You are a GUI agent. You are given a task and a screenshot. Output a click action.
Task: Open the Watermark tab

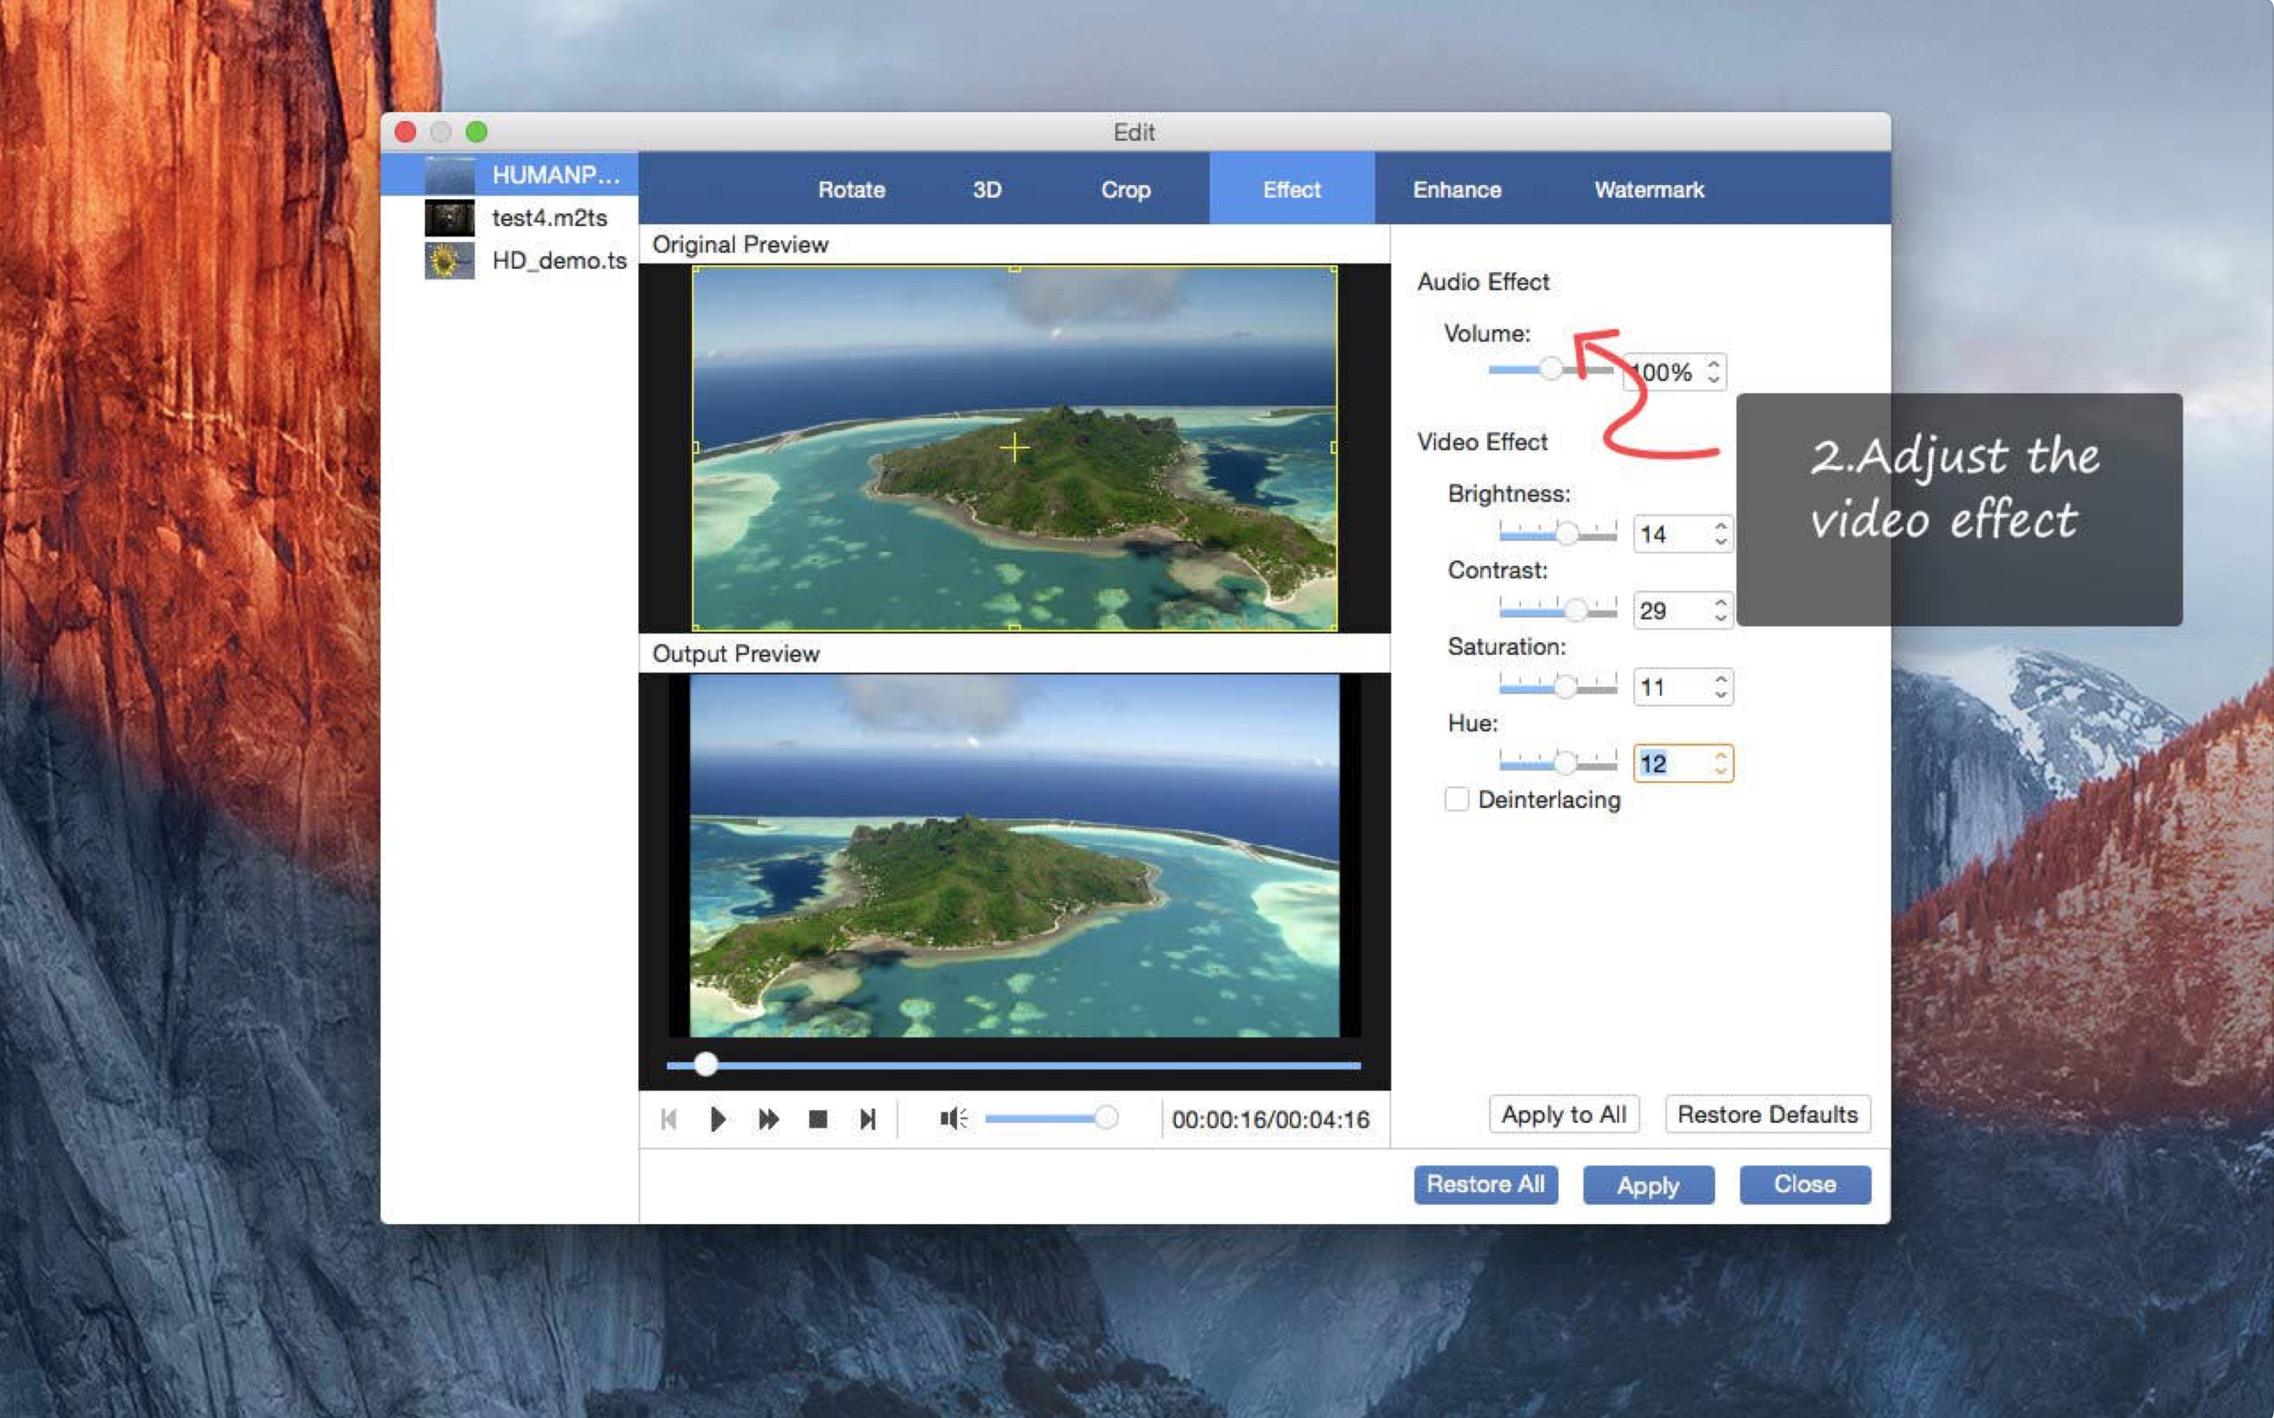tap(1648, 189)
